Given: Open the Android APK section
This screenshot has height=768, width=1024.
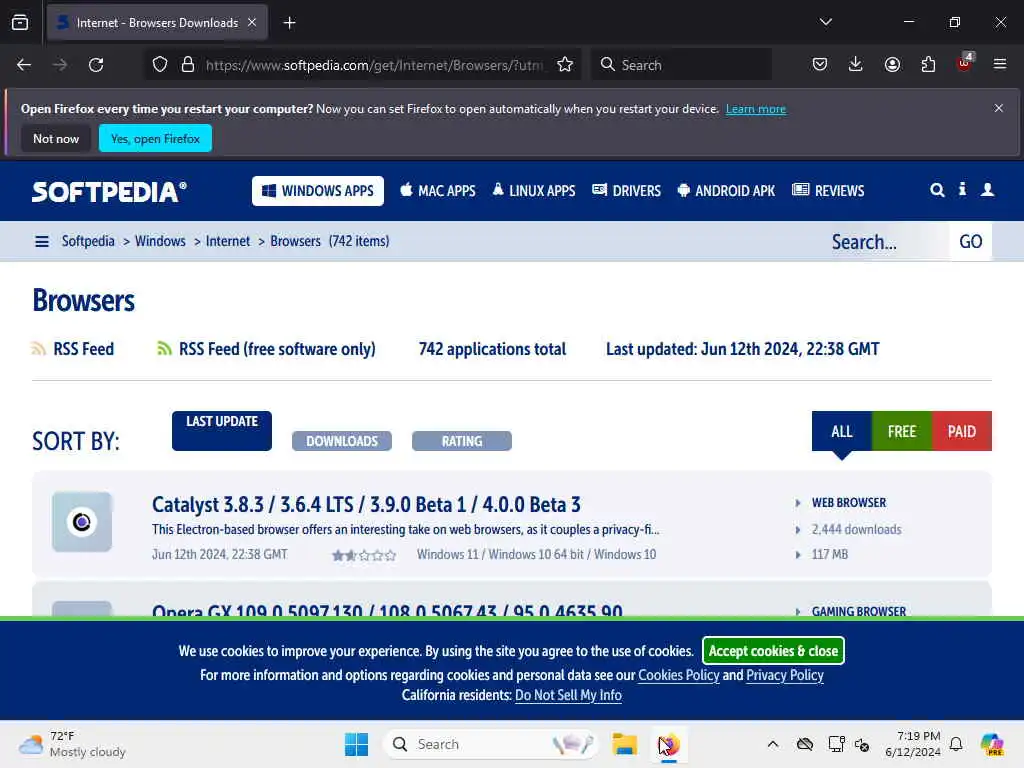Looking at the screenshot, I should 726,191.
